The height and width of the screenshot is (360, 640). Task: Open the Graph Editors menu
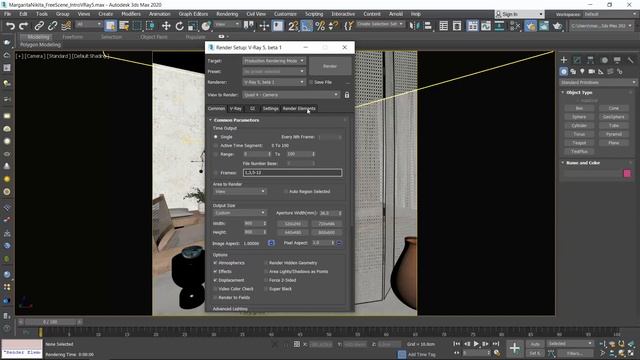pyautogui.click(x=193, y=14)
